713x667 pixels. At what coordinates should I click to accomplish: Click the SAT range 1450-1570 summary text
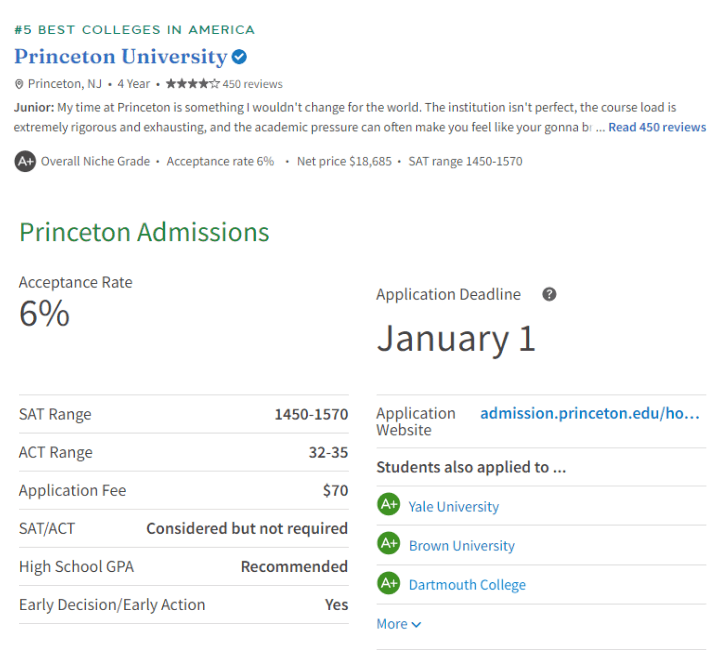point(466,161)
